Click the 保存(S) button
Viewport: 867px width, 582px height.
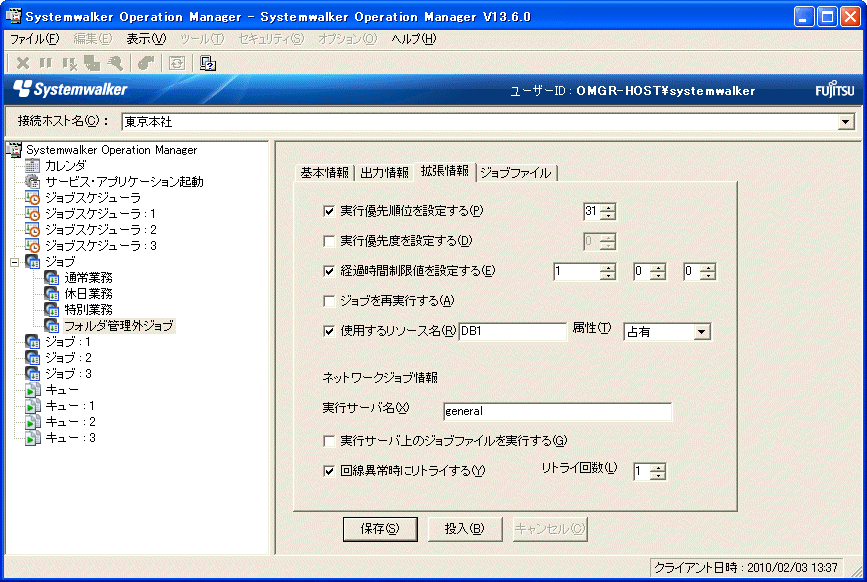click(380, 529)
